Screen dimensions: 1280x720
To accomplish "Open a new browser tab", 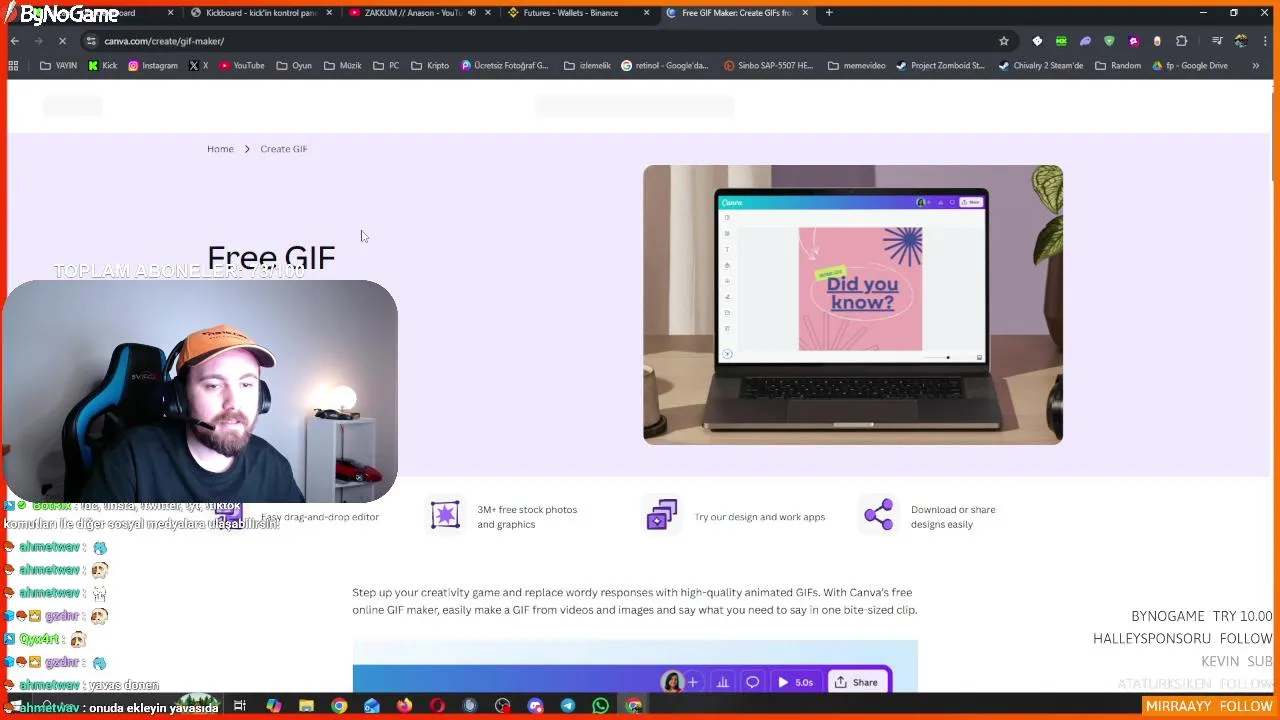I will tap(829, 13).
